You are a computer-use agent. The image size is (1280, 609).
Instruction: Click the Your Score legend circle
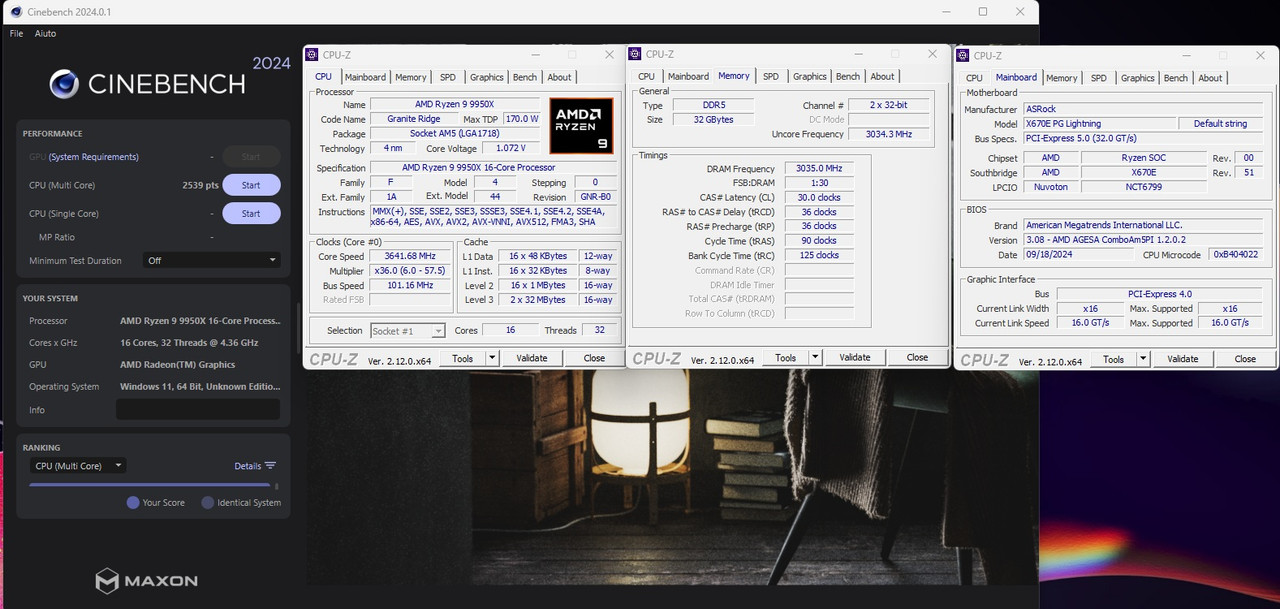click(x=133, y=503)
